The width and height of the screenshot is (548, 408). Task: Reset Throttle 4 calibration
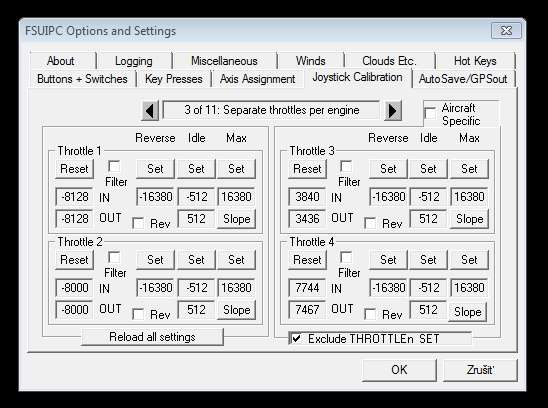tap(307, 260)
